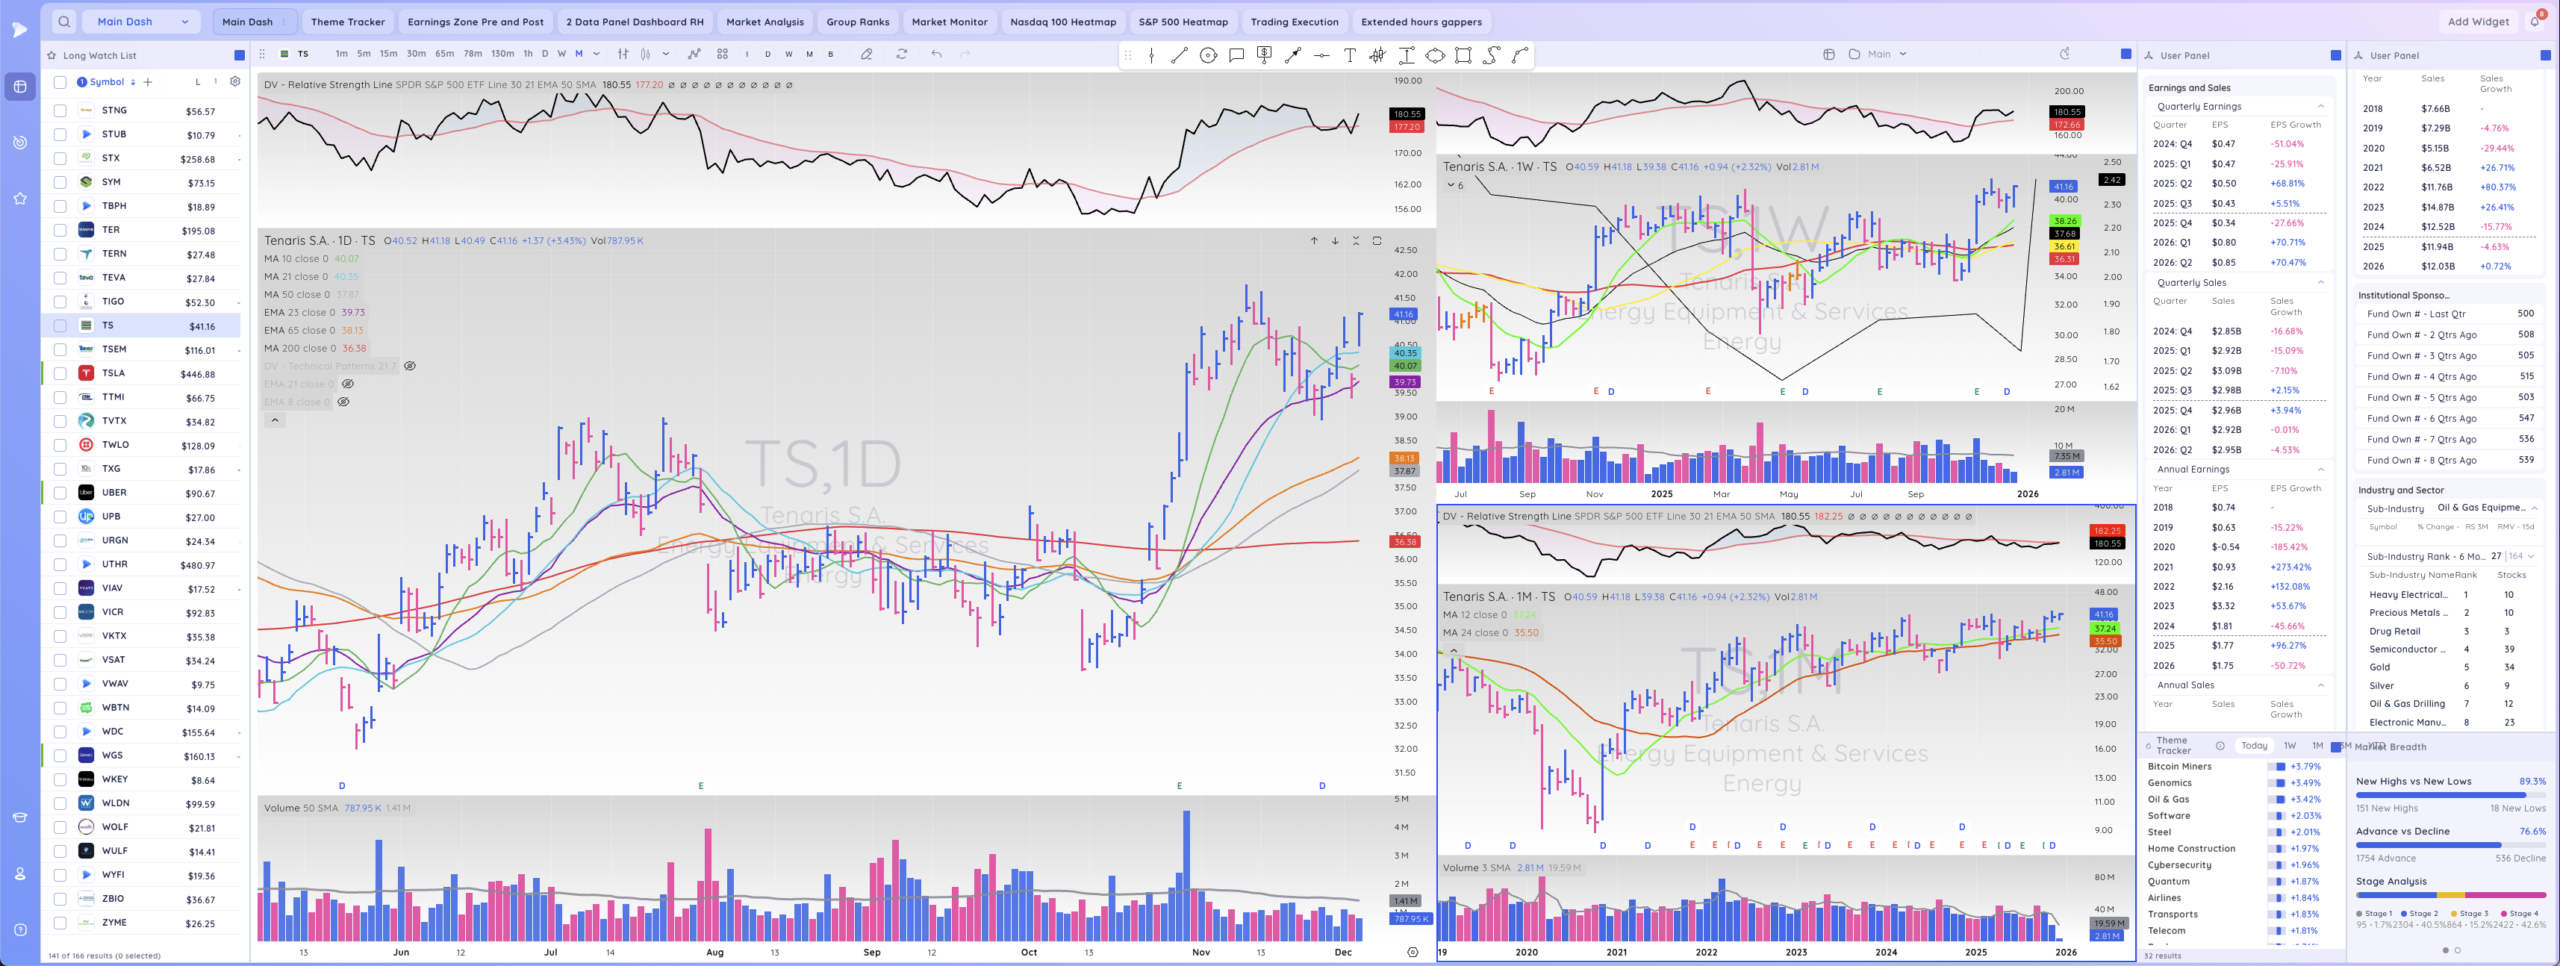Choose the rectangle shape drawing tool
Viewport: 2560px width, 966px height.
coord(1463,55)
